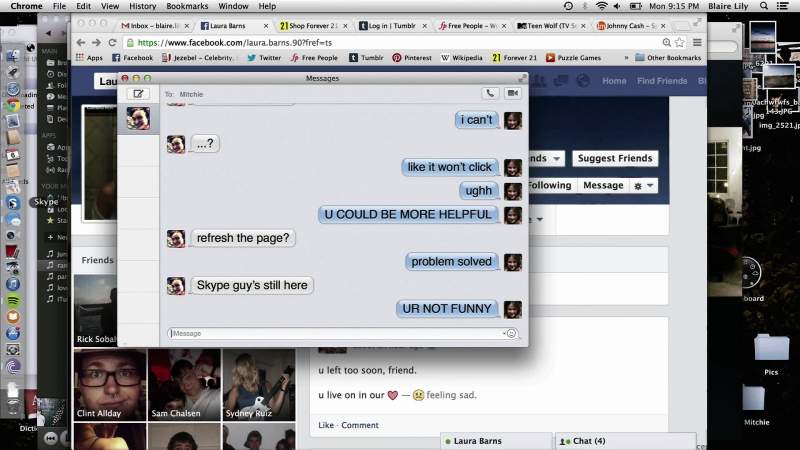Viewport: 800px width, 450px height.
Task: Open profile gear options dropdown
Action: [x=643, y=186]
